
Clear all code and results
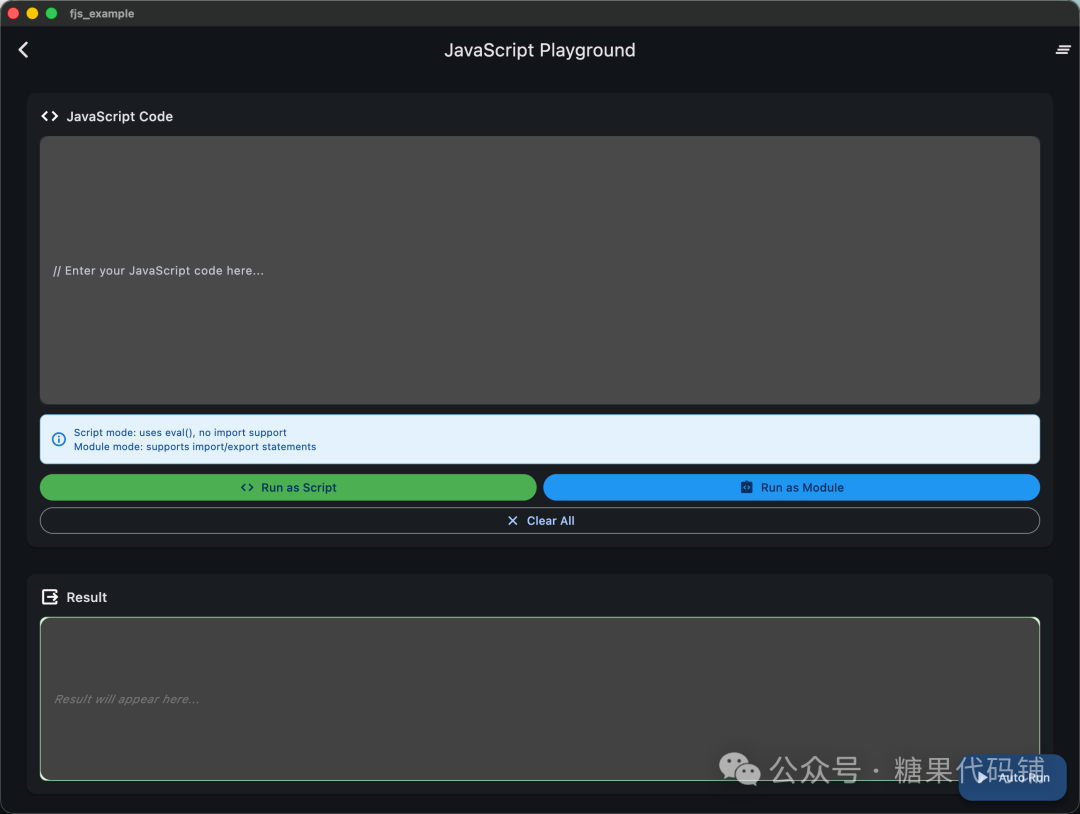539,521
